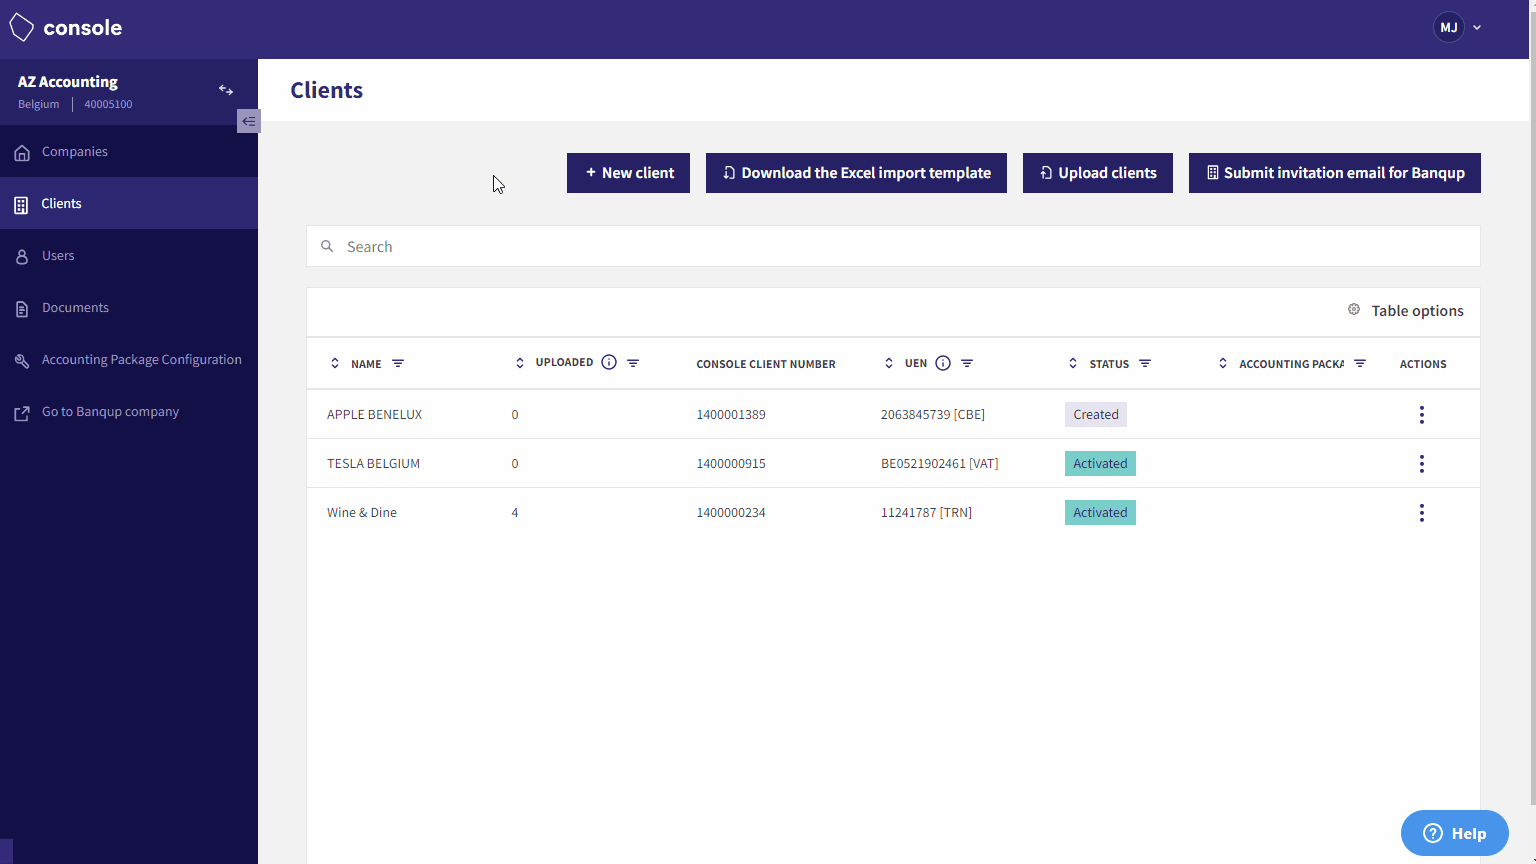Open the Companies section

[129, 152]
